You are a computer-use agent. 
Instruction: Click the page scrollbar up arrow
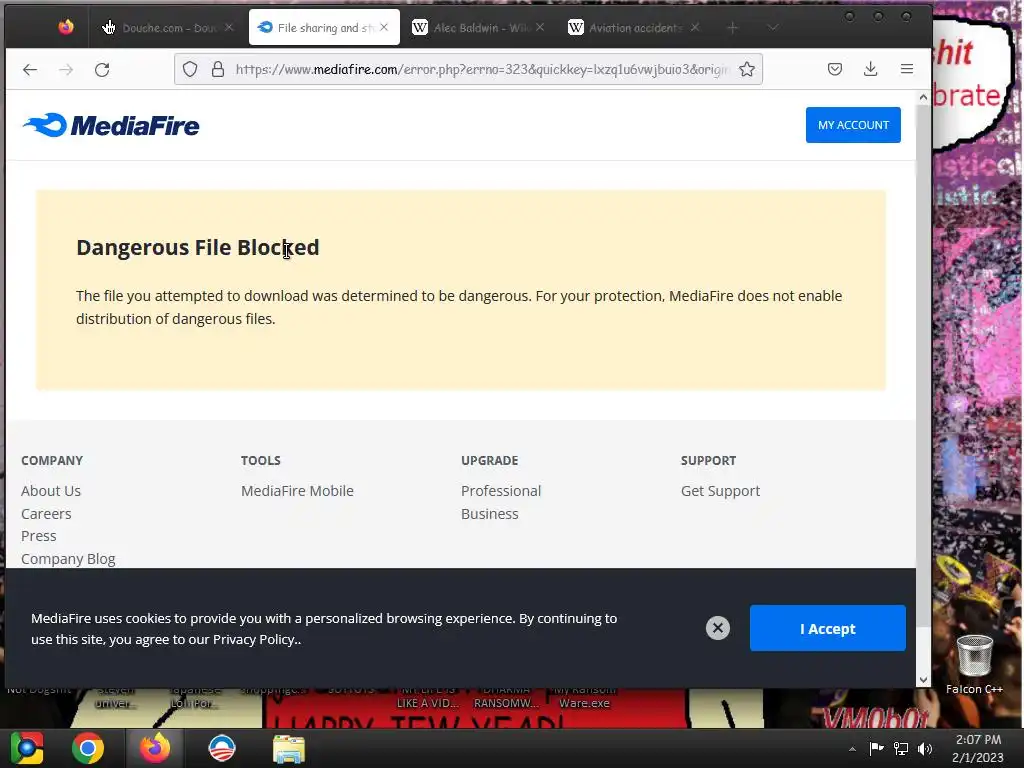pos(923,97)
